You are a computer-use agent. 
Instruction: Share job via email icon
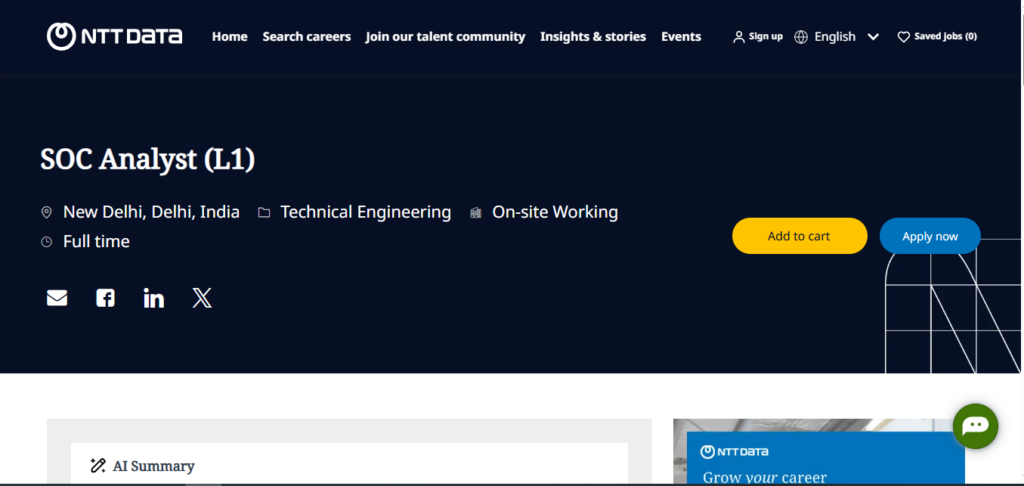click(x=57, y=299)
